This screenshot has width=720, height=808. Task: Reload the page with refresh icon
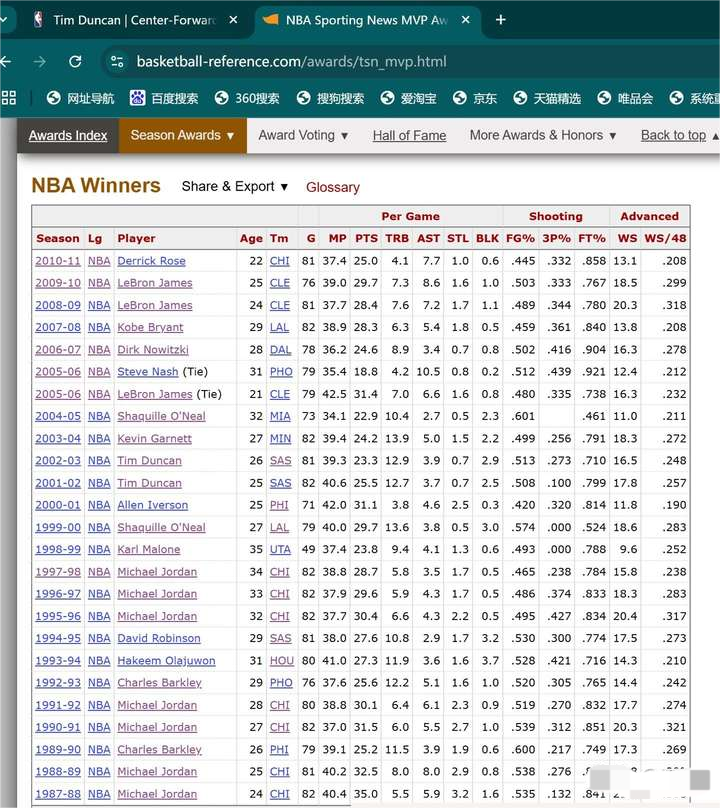point(75,62)
